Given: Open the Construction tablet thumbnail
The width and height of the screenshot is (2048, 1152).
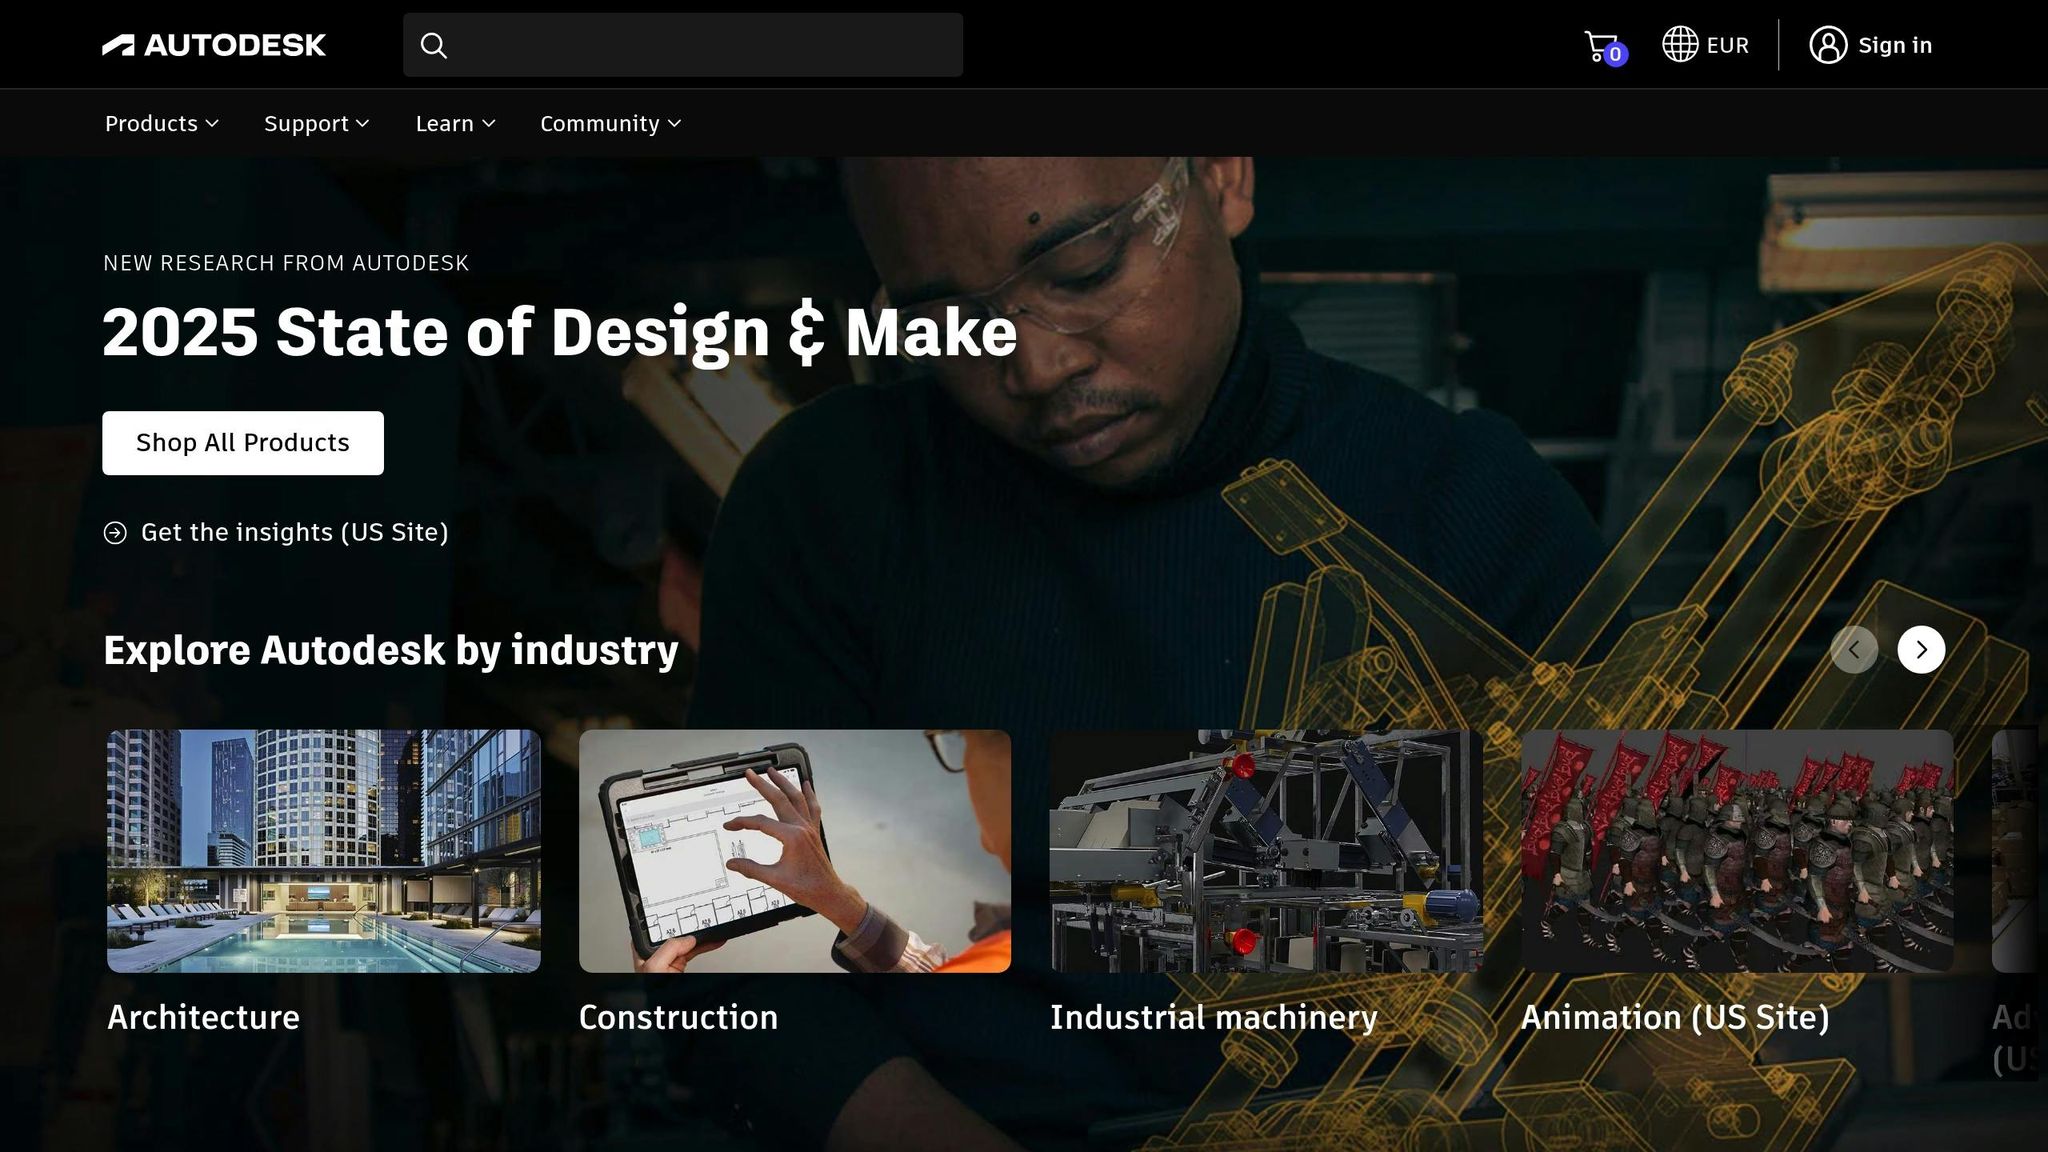Looking at the screenshot, I should [795, 851].
